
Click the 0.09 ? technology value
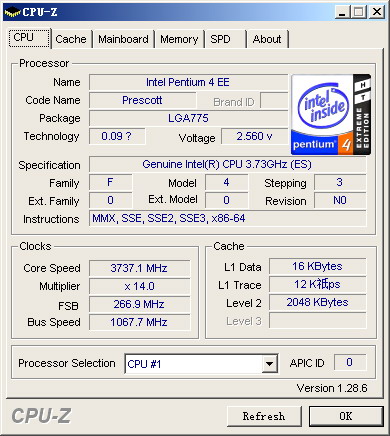[x=117, y=136]
